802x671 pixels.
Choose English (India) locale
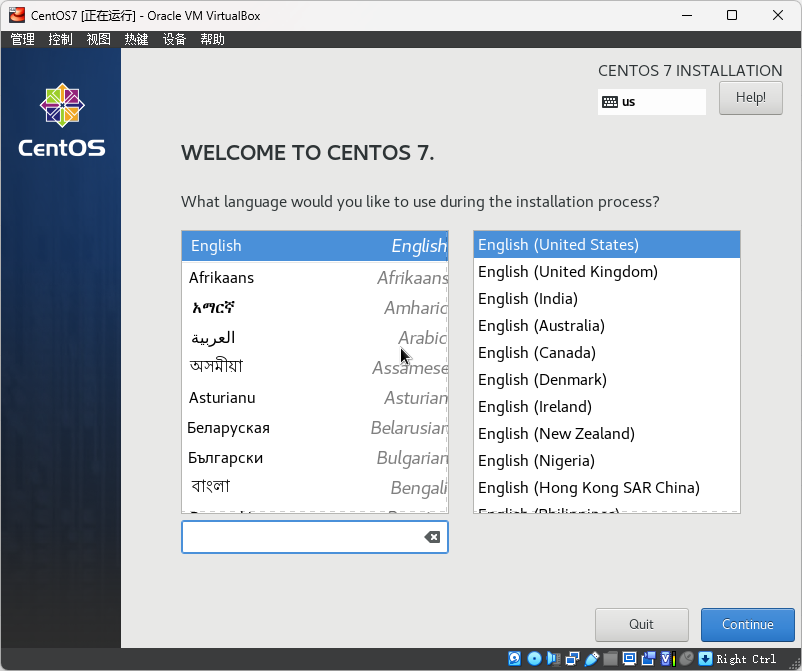[607, 299]
